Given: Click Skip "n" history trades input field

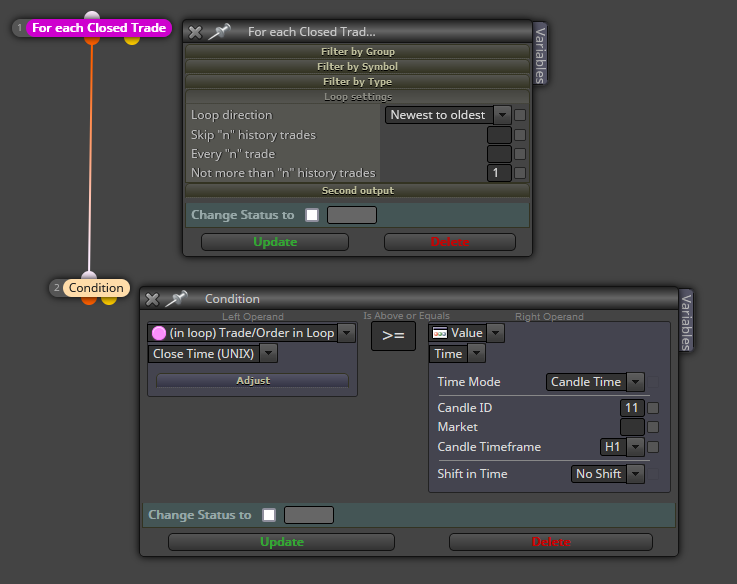Looking at the screenshot, I should pyautogui.click(x=499, y=135).
